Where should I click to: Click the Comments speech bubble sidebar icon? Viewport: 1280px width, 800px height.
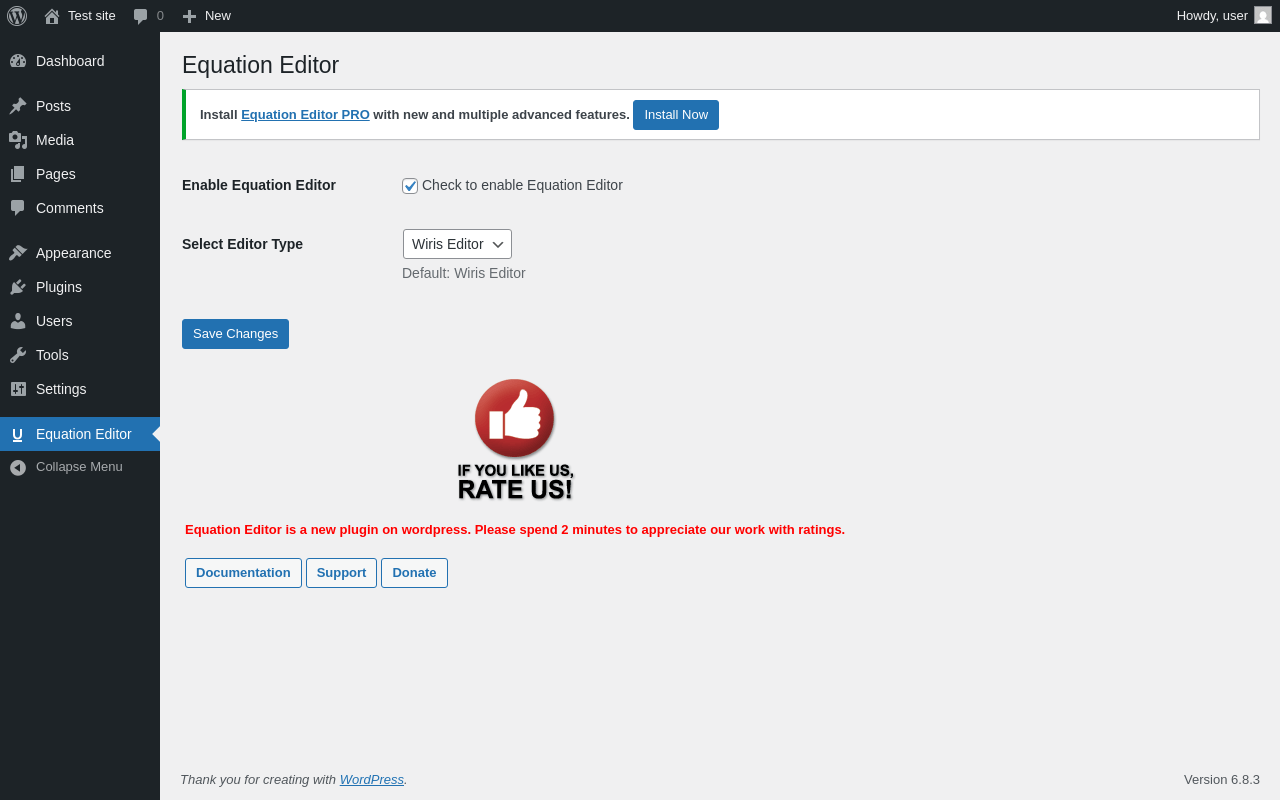coord(18,208)
